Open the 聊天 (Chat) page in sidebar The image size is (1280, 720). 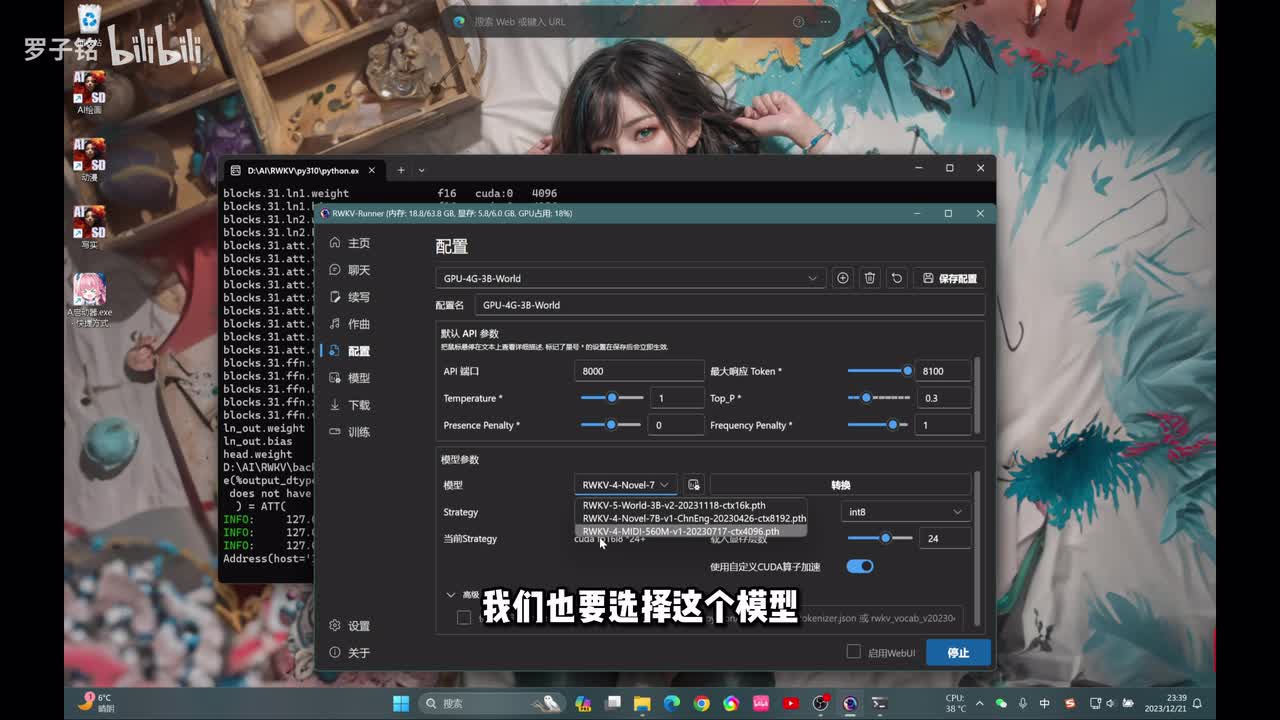[x=358, y=270]
